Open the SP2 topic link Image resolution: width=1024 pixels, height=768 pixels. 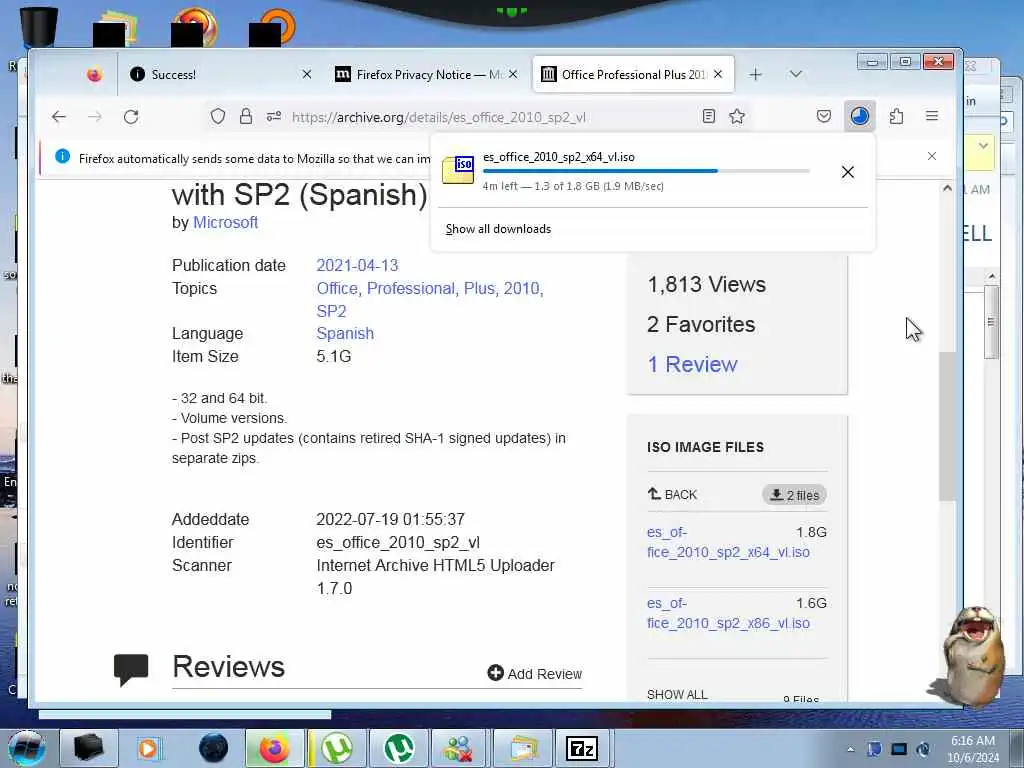331,311
